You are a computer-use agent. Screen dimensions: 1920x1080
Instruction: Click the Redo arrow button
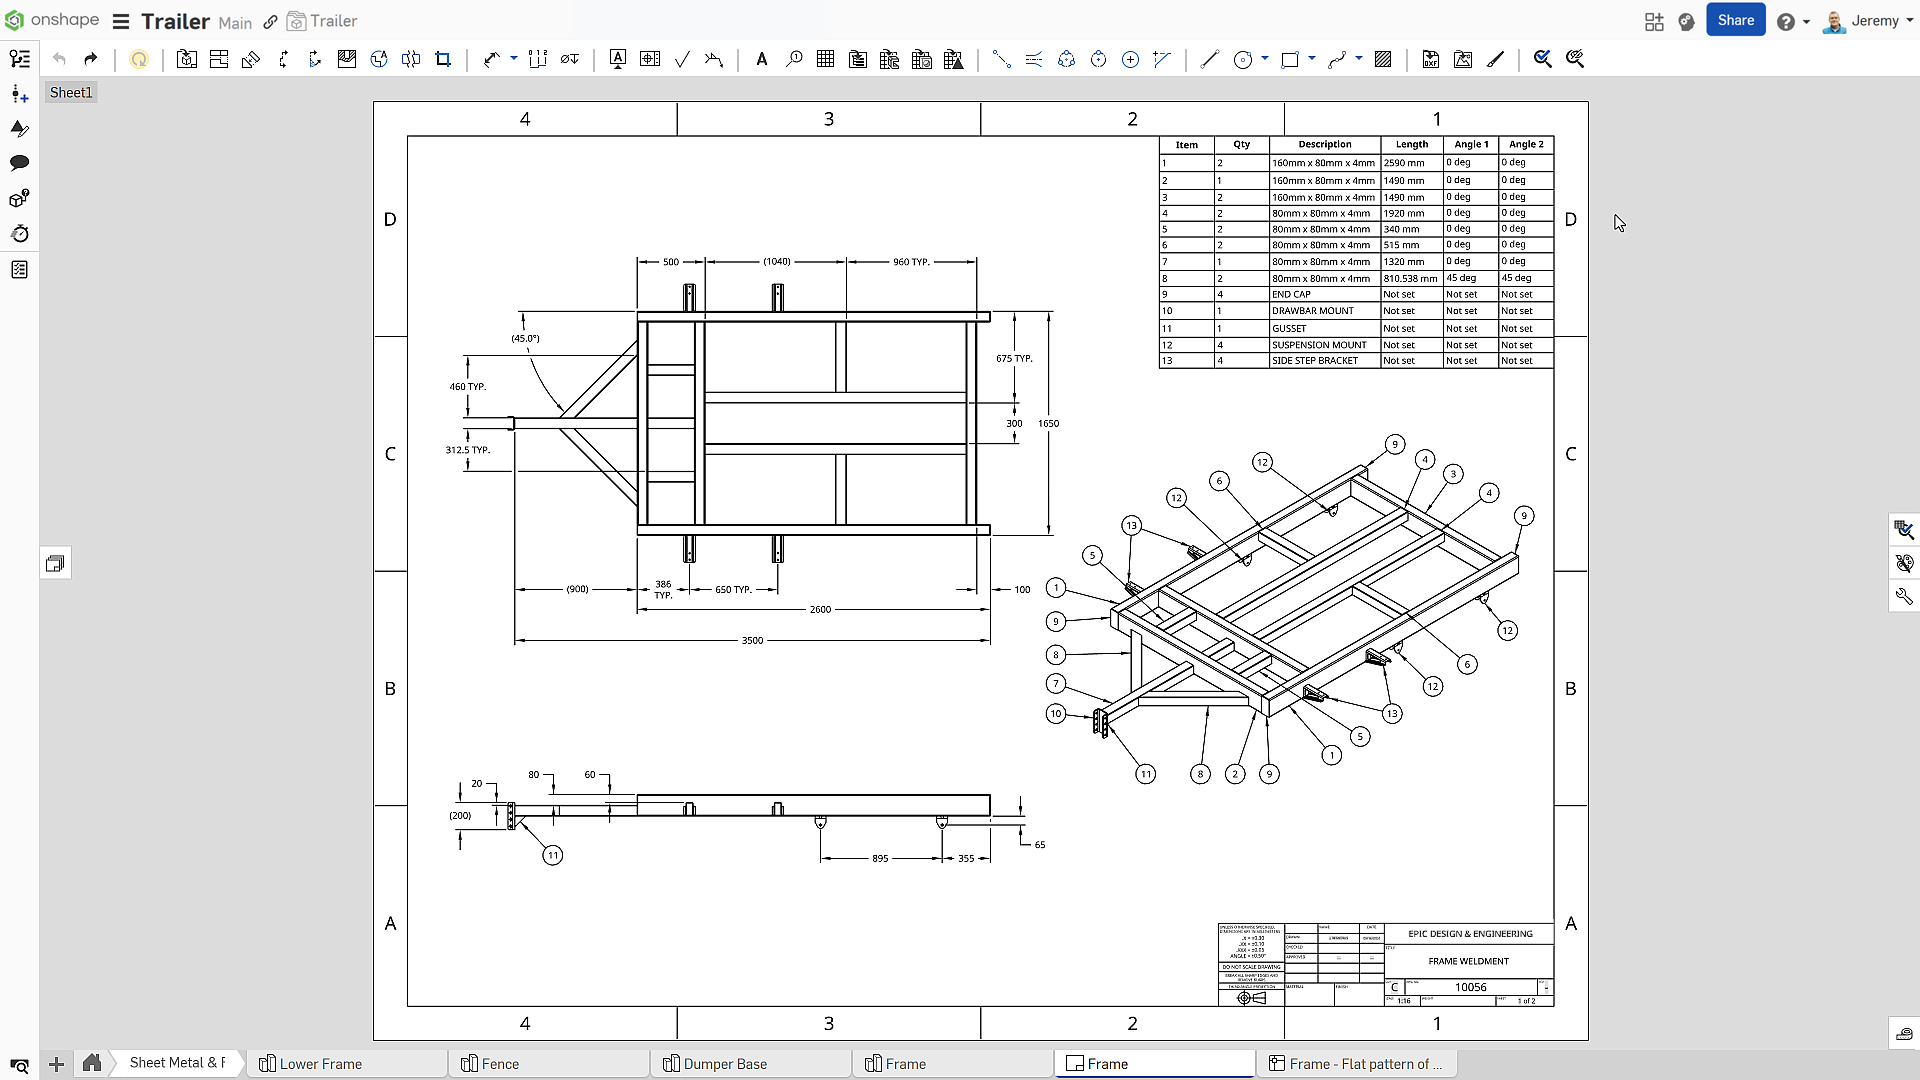pos(91,59)
